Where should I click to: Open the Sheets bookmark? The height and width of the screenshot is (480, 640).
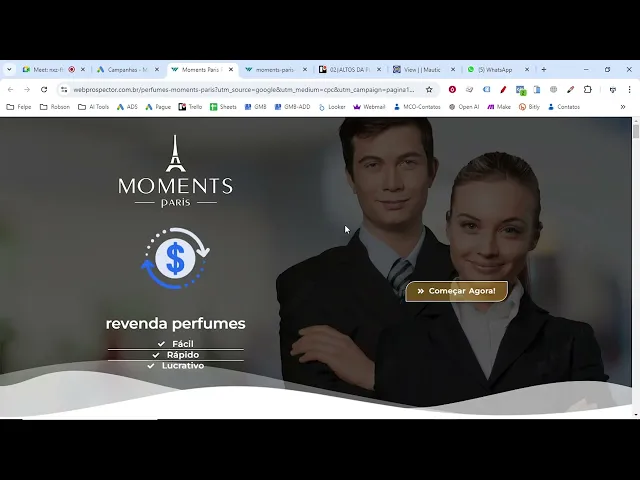223,107
